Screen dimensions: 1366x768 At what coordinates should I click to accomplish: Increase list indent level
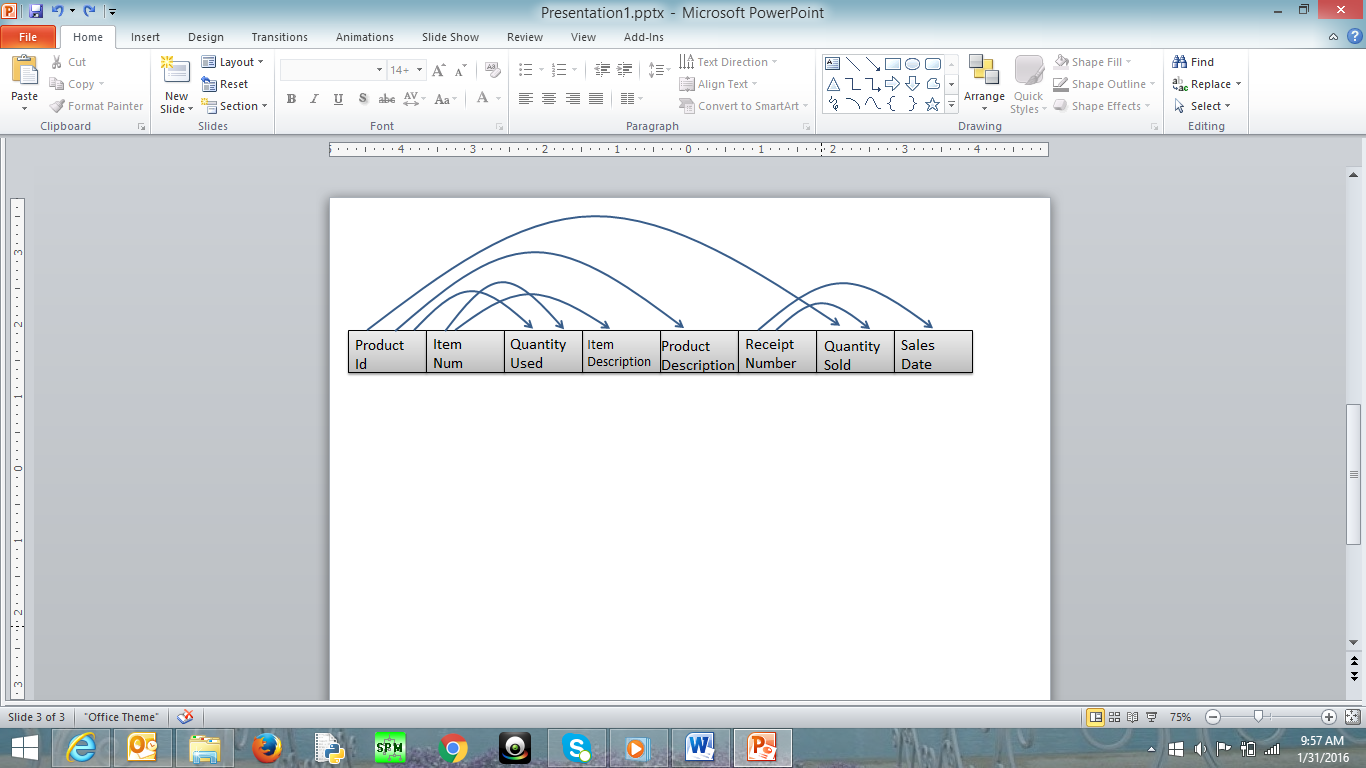[x=625, y=70]
